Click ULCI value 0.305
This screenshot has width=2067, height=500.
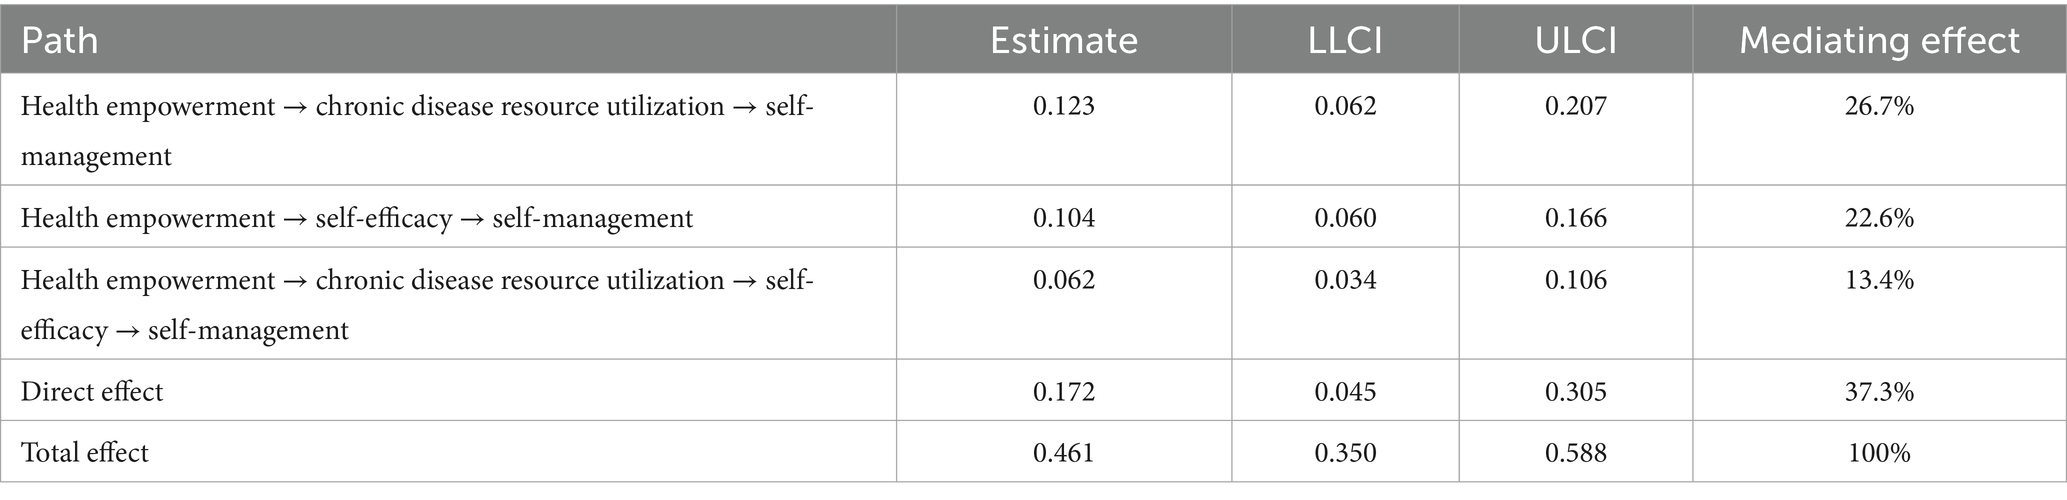[1575, 391]
